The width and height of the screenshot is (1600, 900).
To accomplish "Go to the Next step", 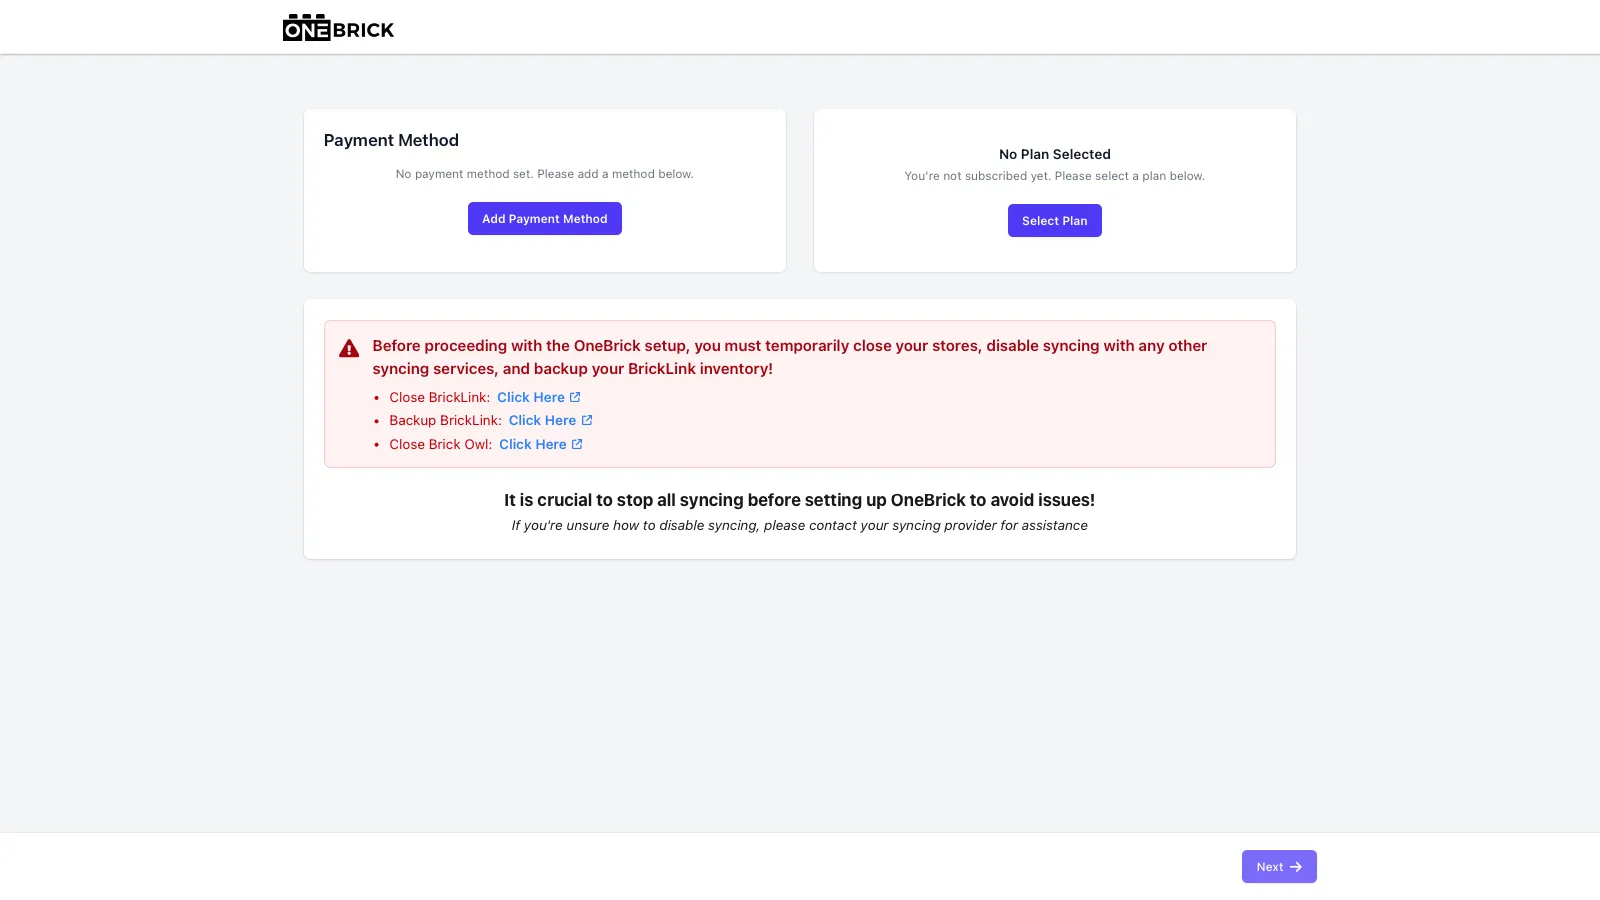I will [1279, 867].
